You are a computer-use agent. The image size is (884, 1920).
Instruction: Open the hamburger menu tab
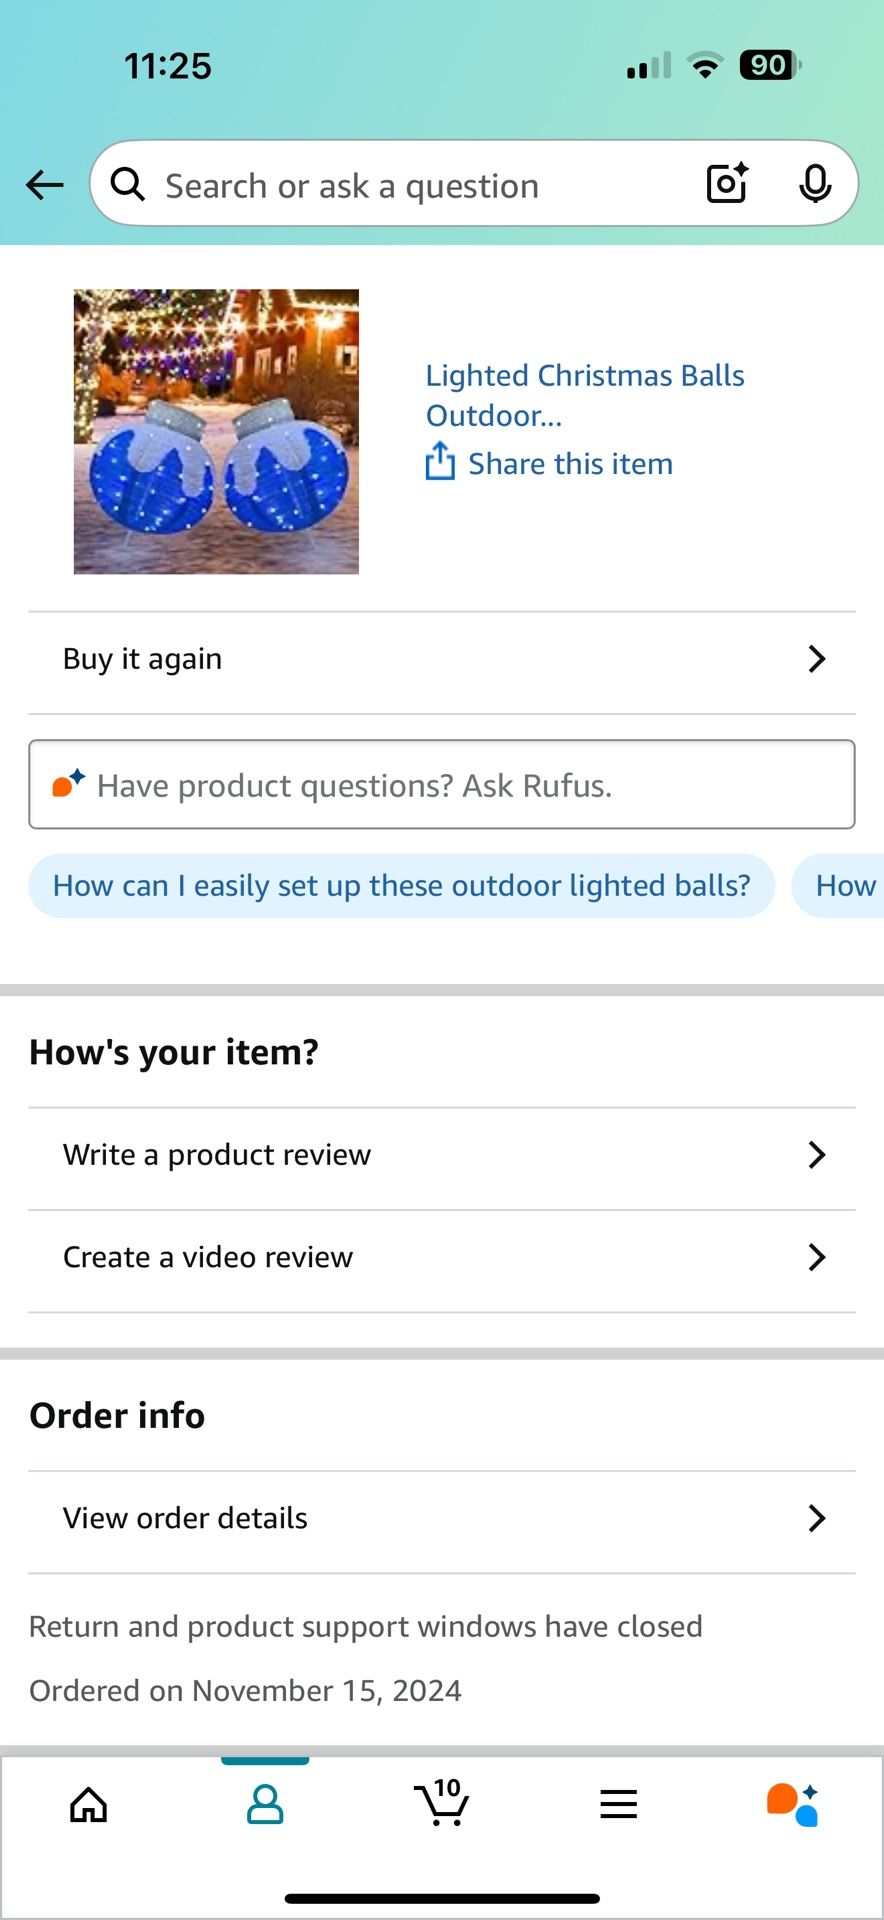pos(618,1804)
